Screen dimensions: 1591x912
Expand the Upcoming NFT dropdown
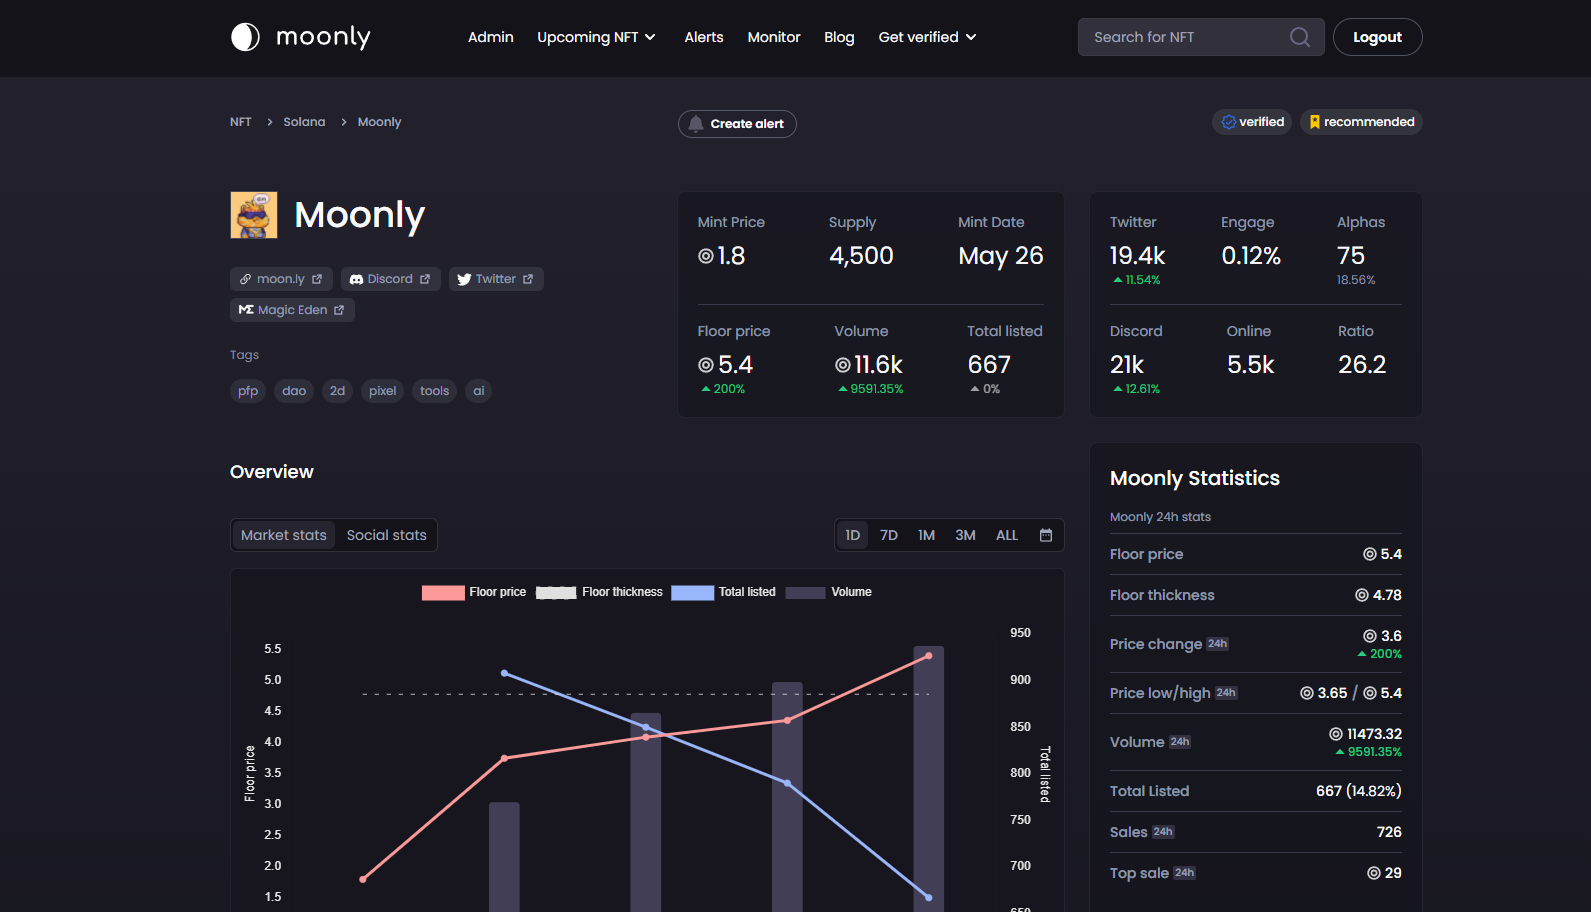point(596,37)
